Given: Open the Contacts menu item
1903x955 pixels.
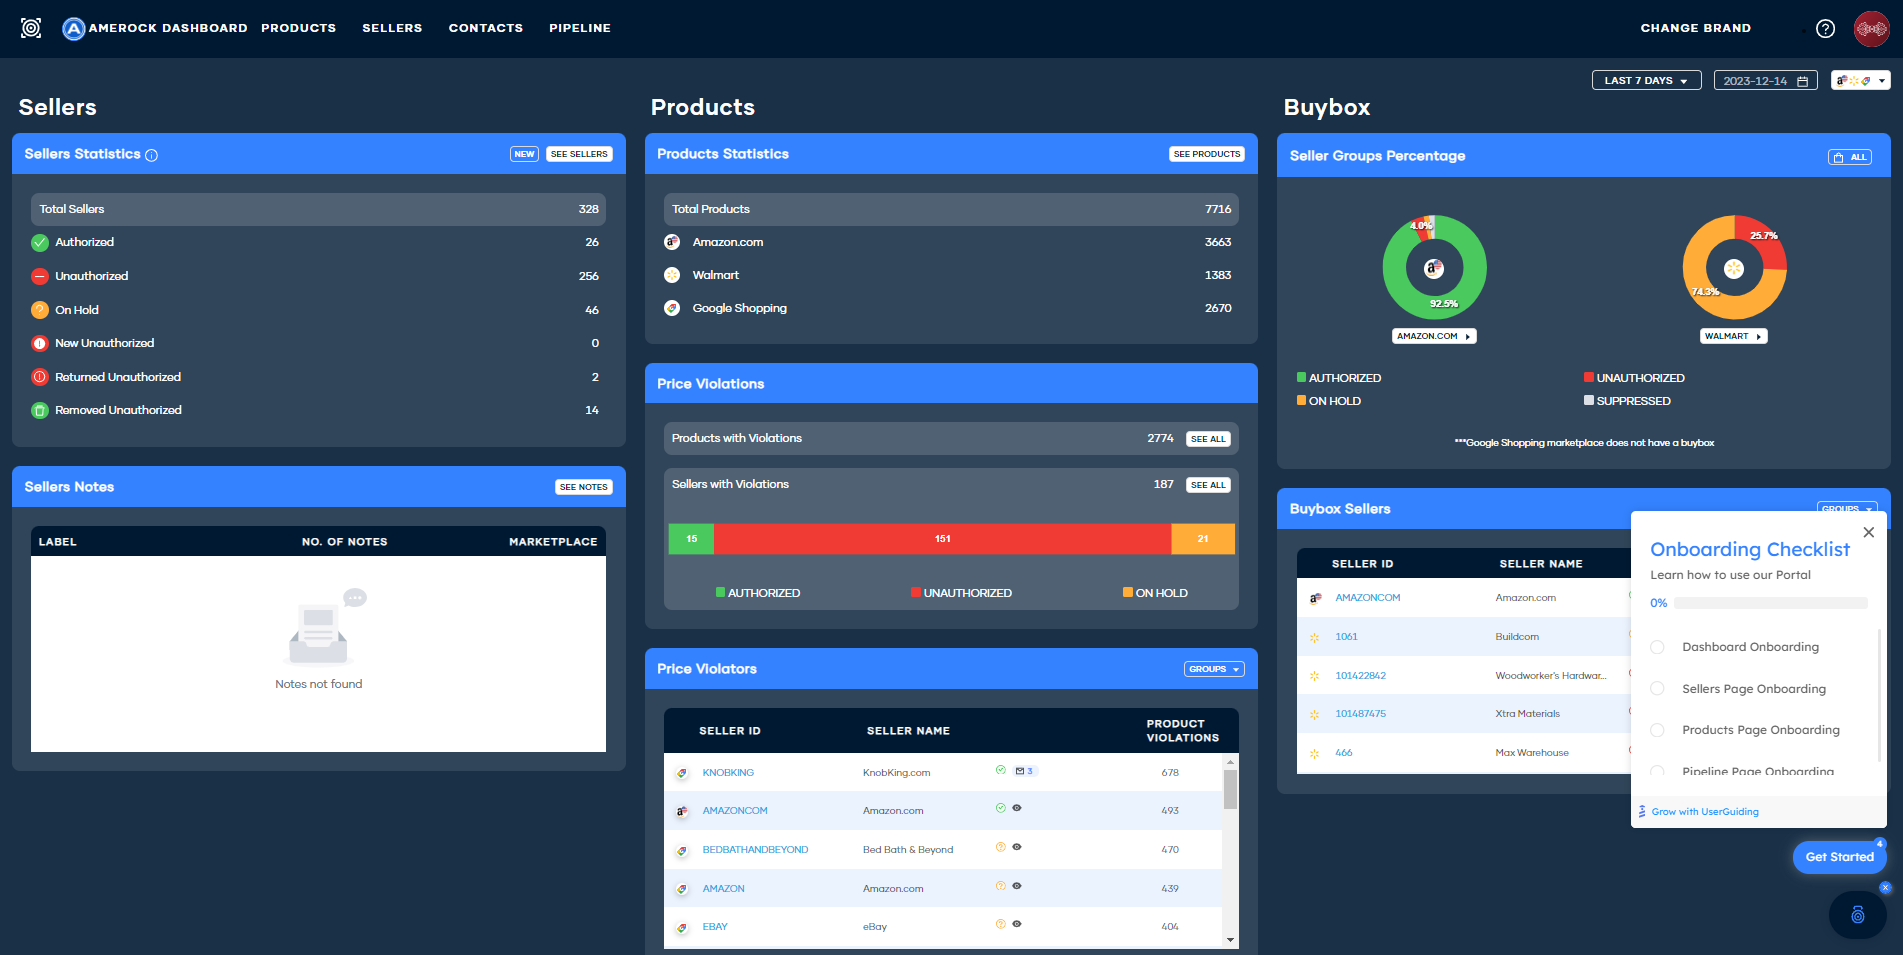Looking at the screenshot, I should (x=485, y=28).
